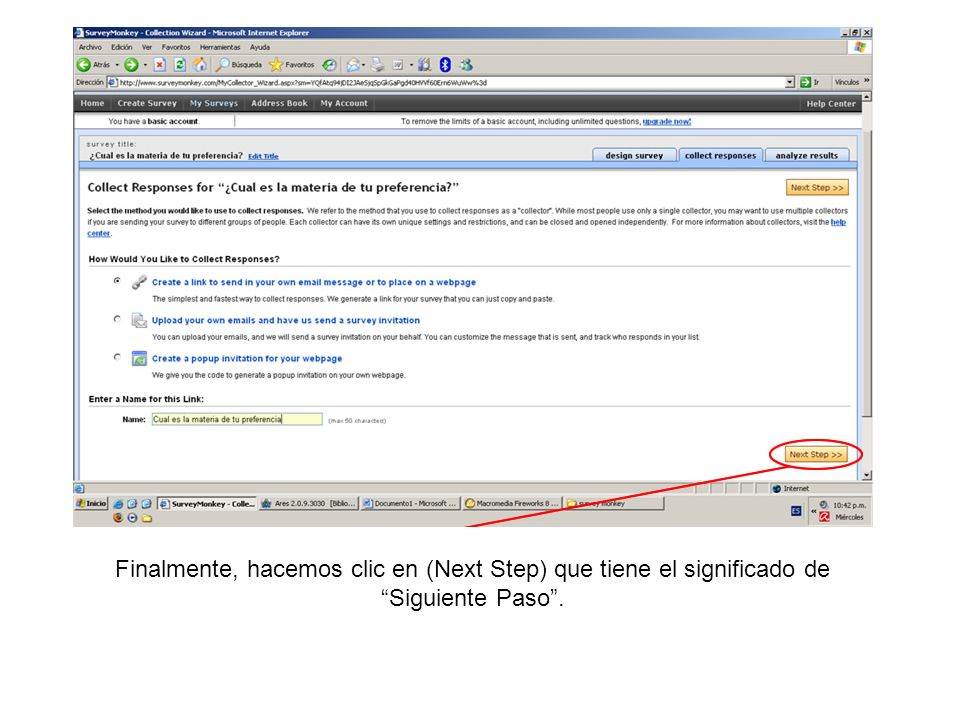The image size is (960, 720).
Task: Open Búsqueda search toolbar button
Action: 239,65
